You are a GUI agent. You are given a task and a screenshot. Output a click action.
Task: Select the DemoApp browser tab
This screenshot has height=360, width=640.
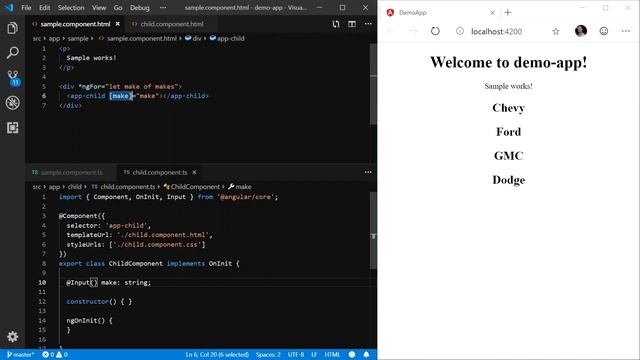[x=440, y=13]
